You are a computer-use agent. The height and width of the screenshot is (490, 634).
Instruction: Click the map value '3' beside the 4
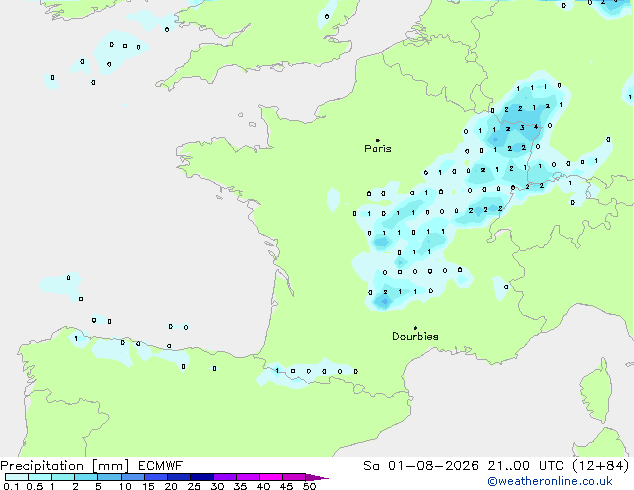[x=522, y=128]
